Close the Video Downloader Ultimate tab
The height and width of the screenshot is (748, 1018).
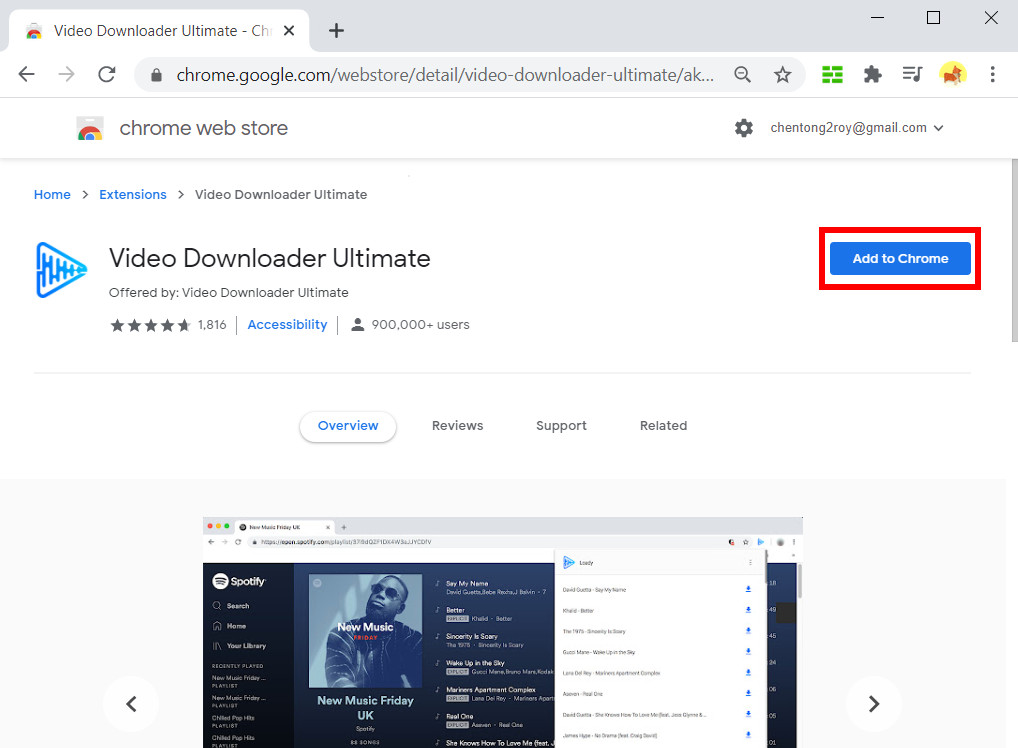coord(289,31)
